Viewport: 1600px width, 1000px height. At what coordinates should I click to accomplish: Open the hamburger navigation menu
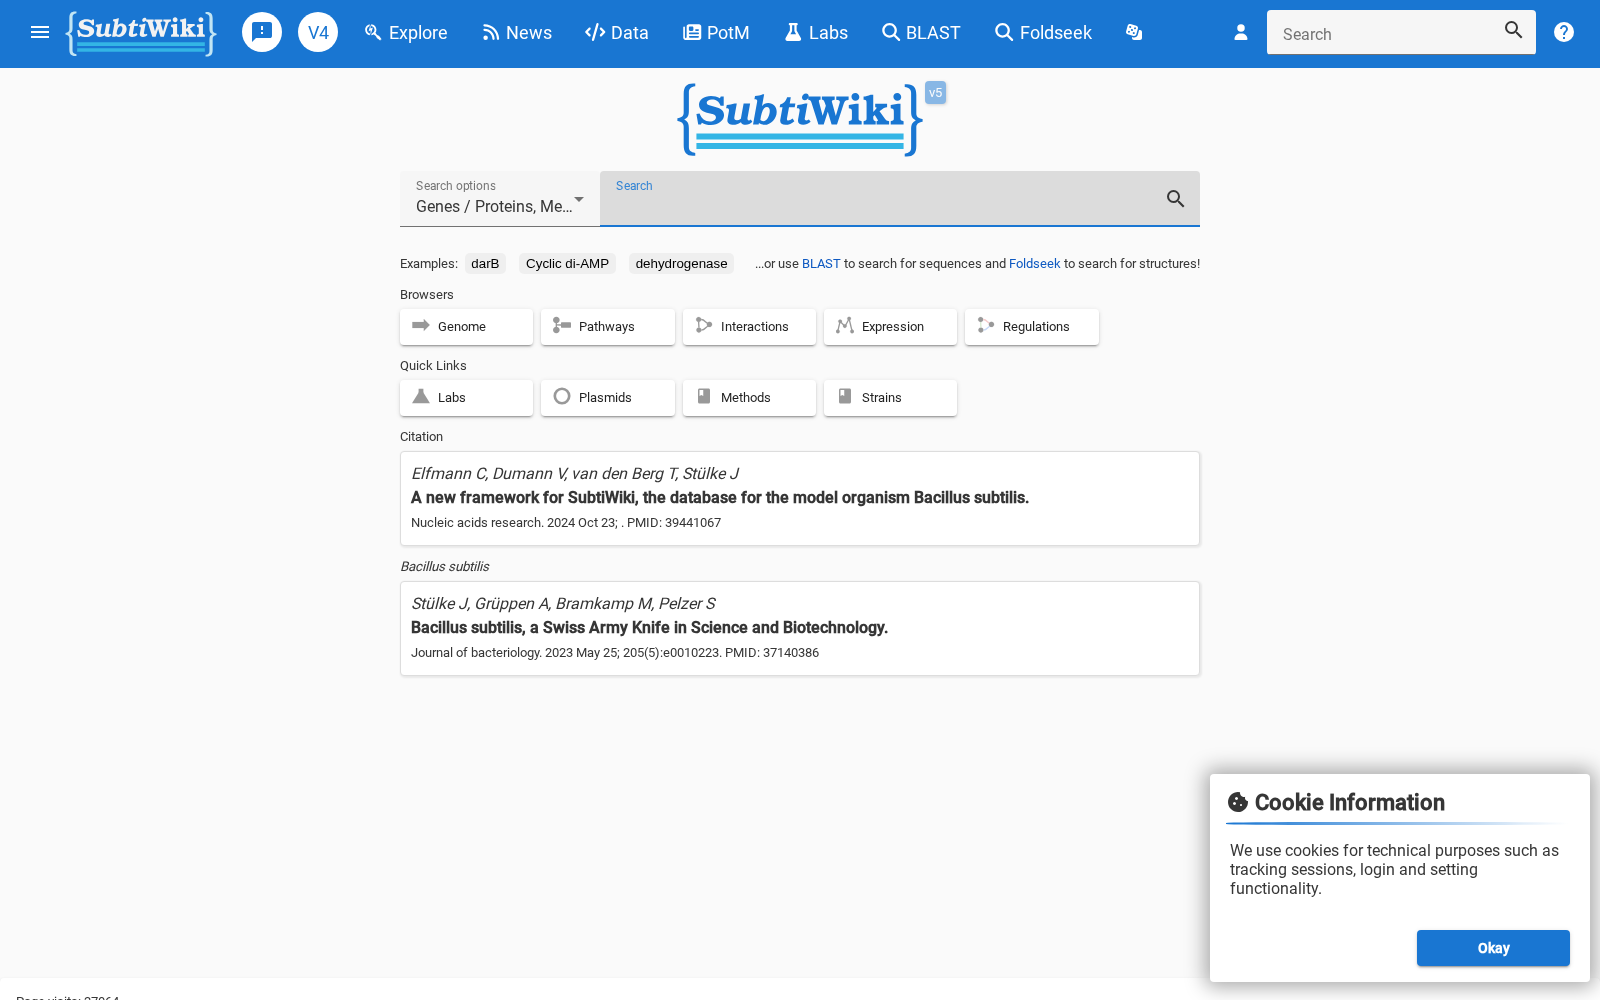(40, 32)
